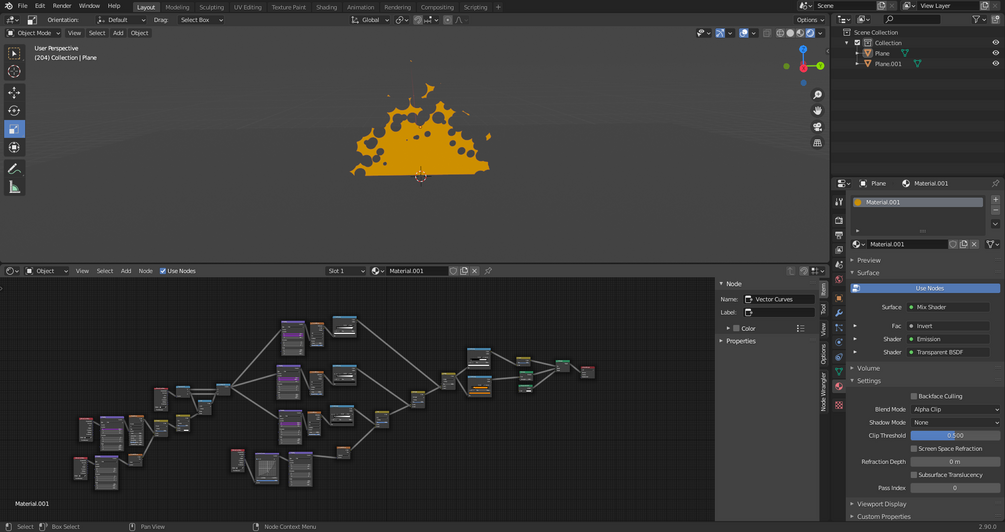Screen dimensions: 1005x532
Task: Click the node Label input field
Action: click(x=780, y=312)
